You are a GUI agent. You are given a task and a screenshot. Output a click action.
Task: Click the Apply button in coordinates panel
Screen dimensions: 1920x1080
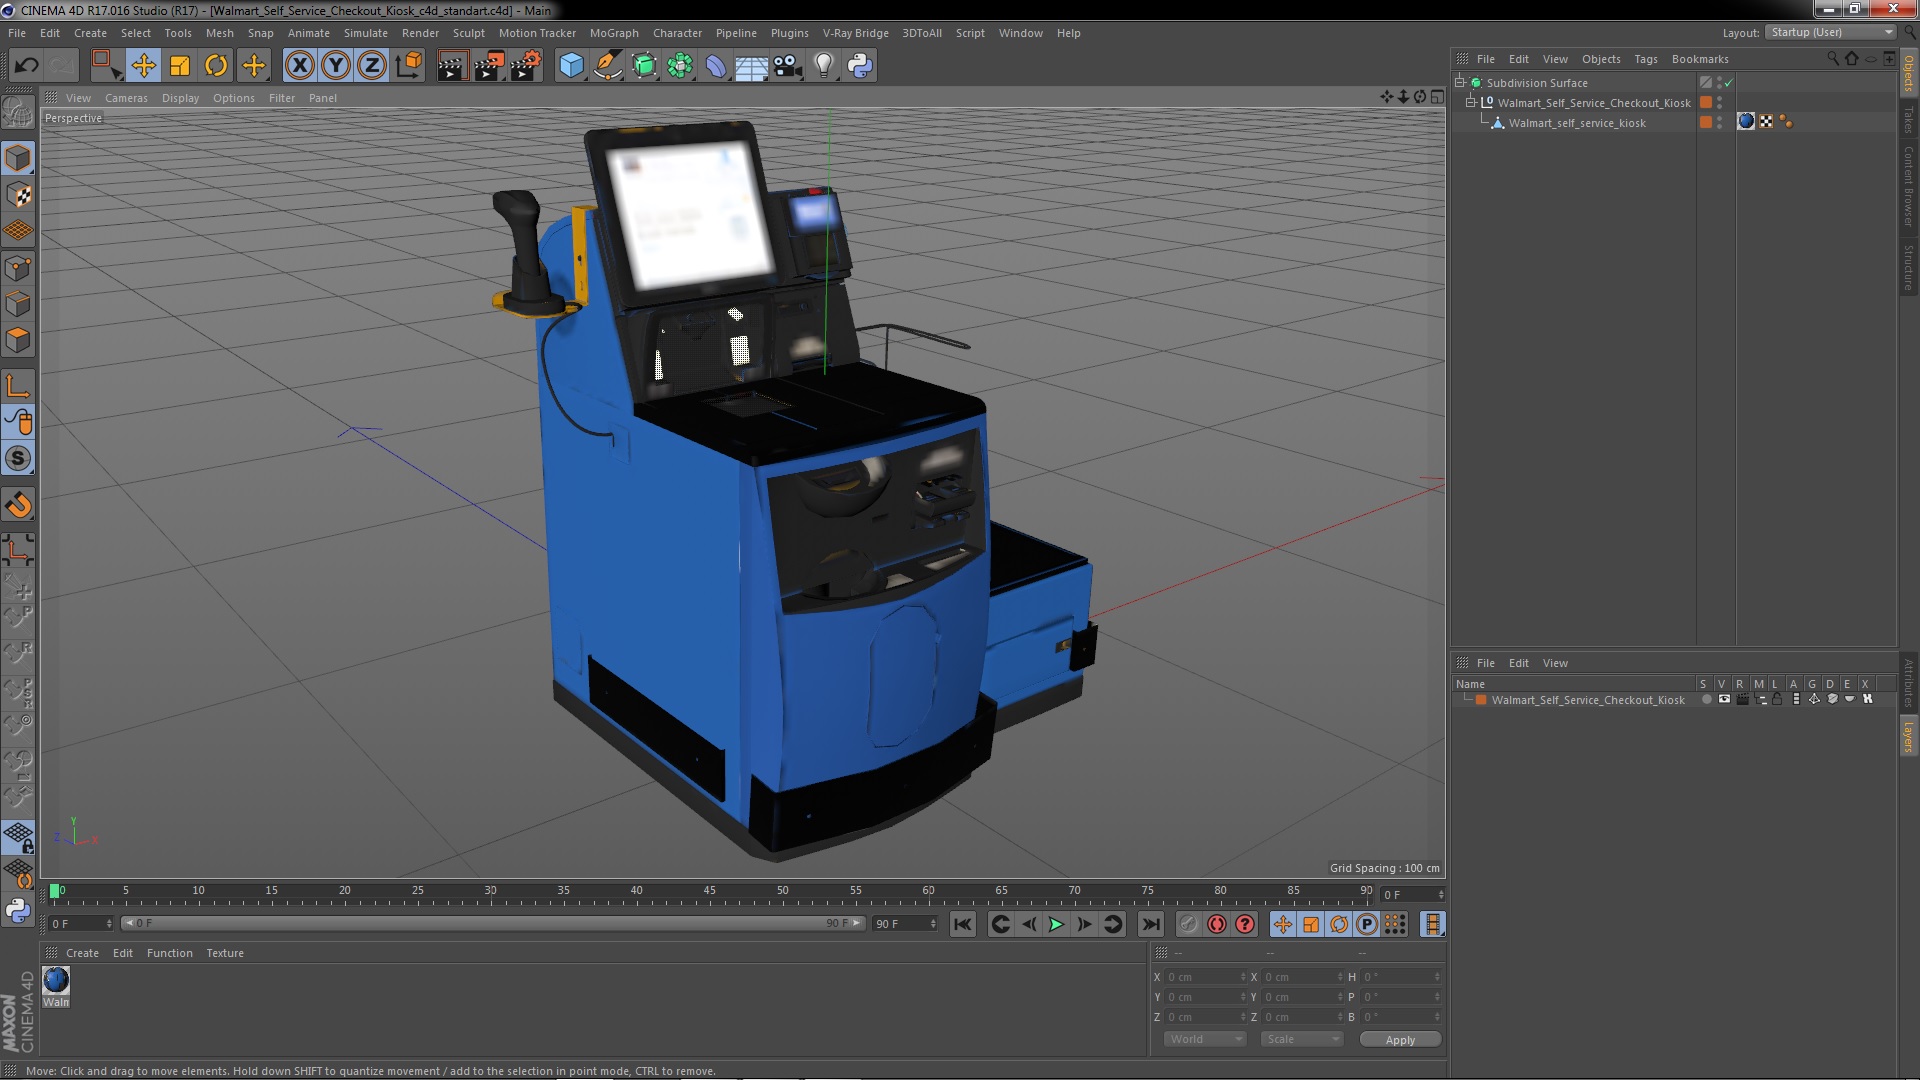[x=1399, y=1039]
